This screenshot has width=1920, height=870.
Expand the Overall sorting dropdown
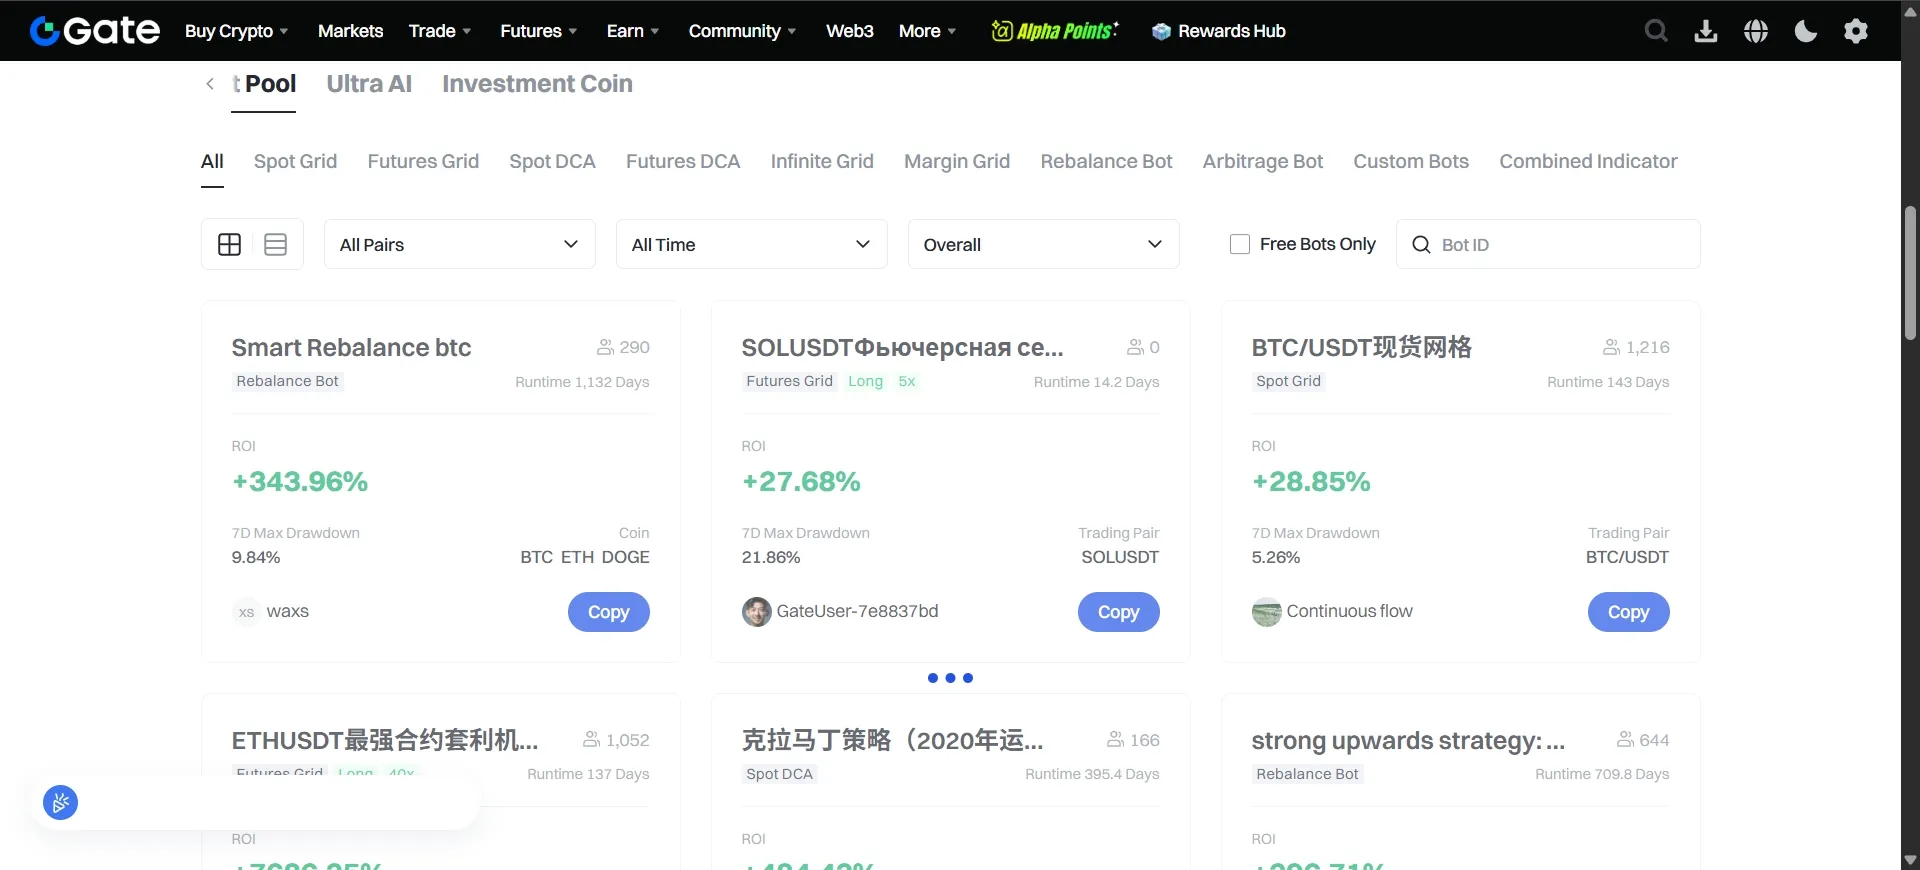1043,245
